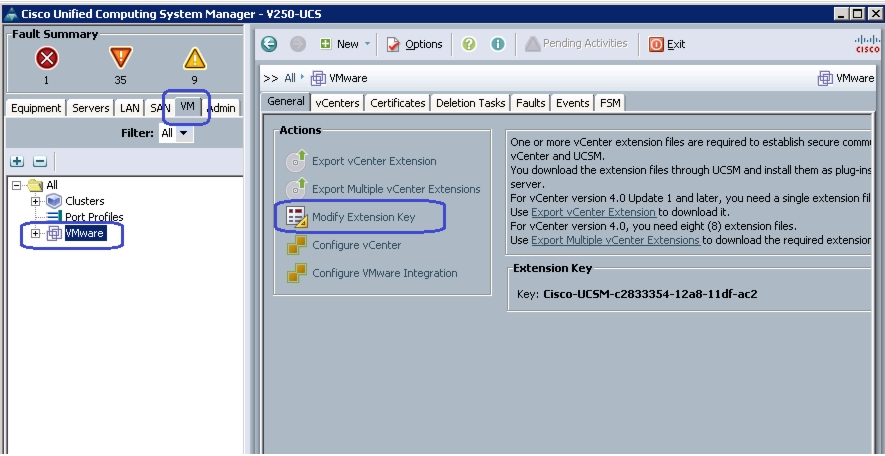Click the minor faults yellow warning icon
885x456 pixels.
pos(194,59)
